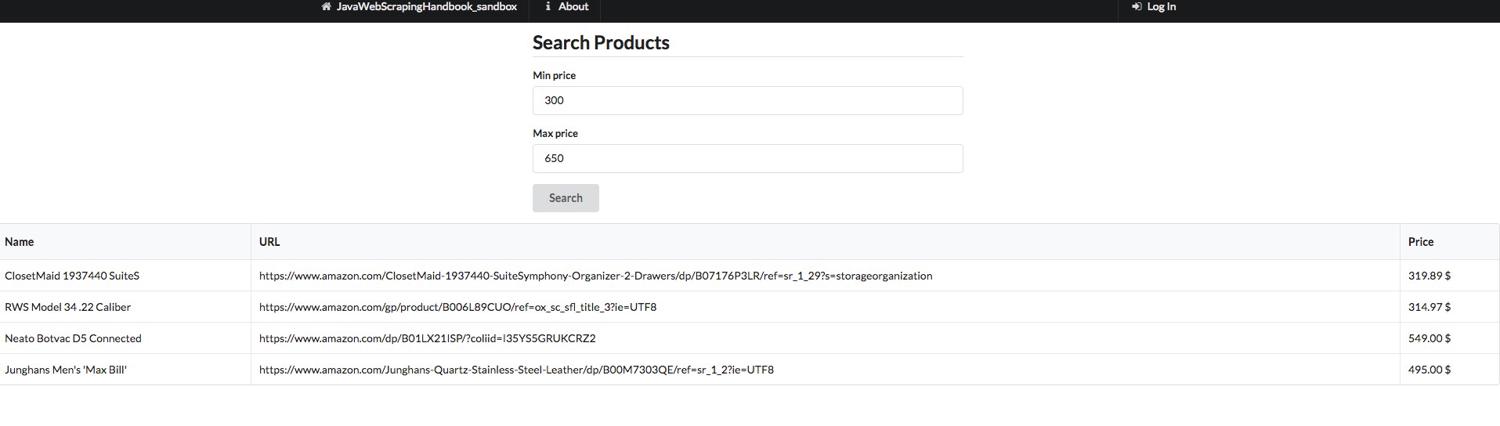The image size is (1500, 426).
Task: Click the 549.00 $ price cell
Action: (1449, 338)
